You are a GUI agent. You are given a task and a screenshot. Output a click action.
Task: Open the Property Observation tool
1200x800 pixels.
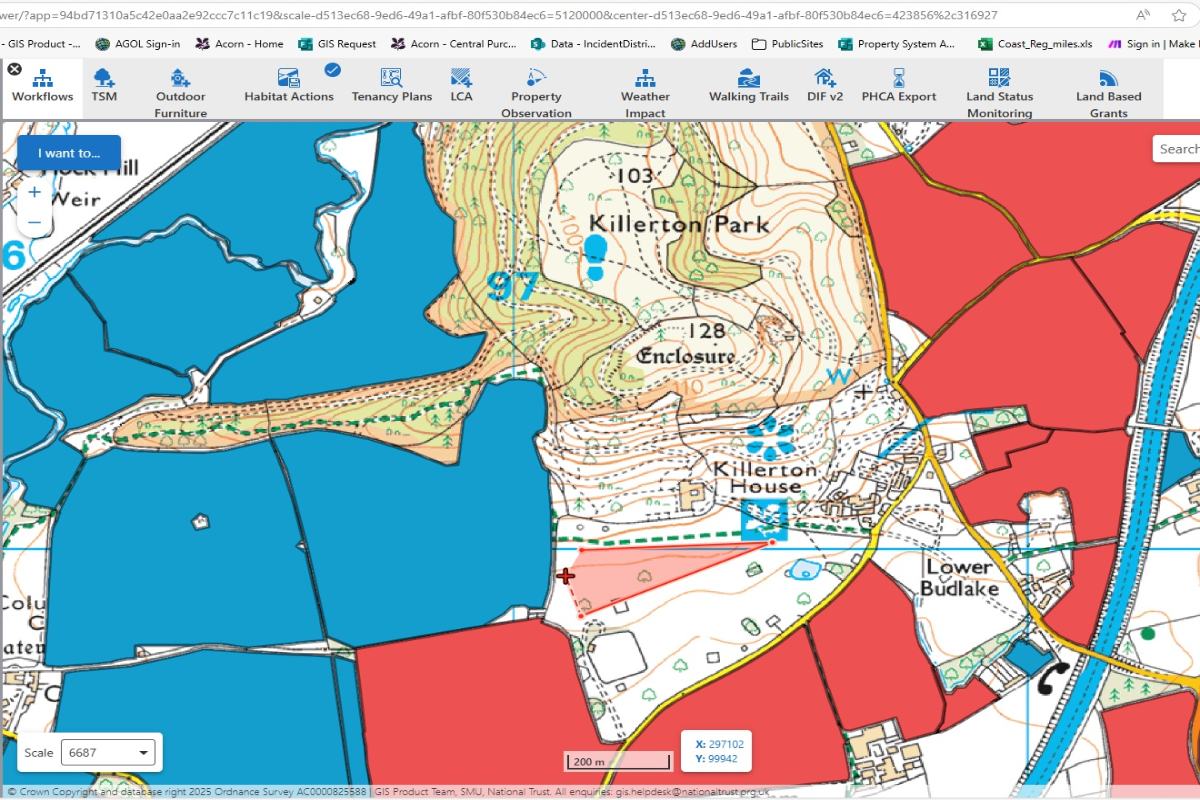(536, 88)
